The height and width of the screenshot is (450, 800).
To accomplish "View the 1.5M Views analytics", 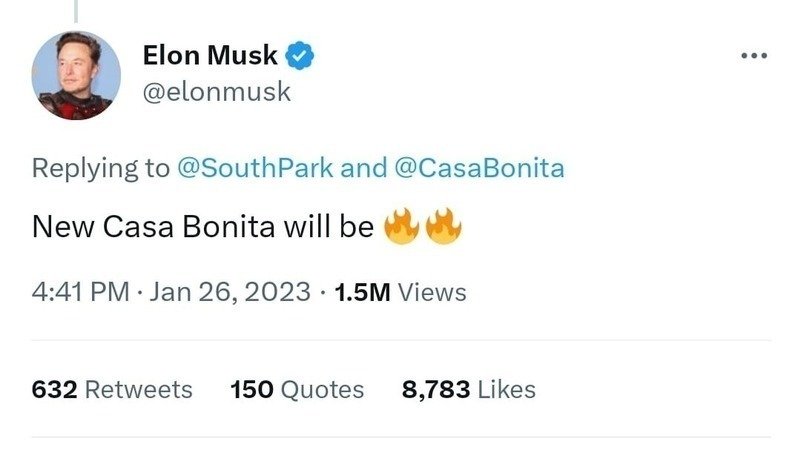I will coord(400,292).
